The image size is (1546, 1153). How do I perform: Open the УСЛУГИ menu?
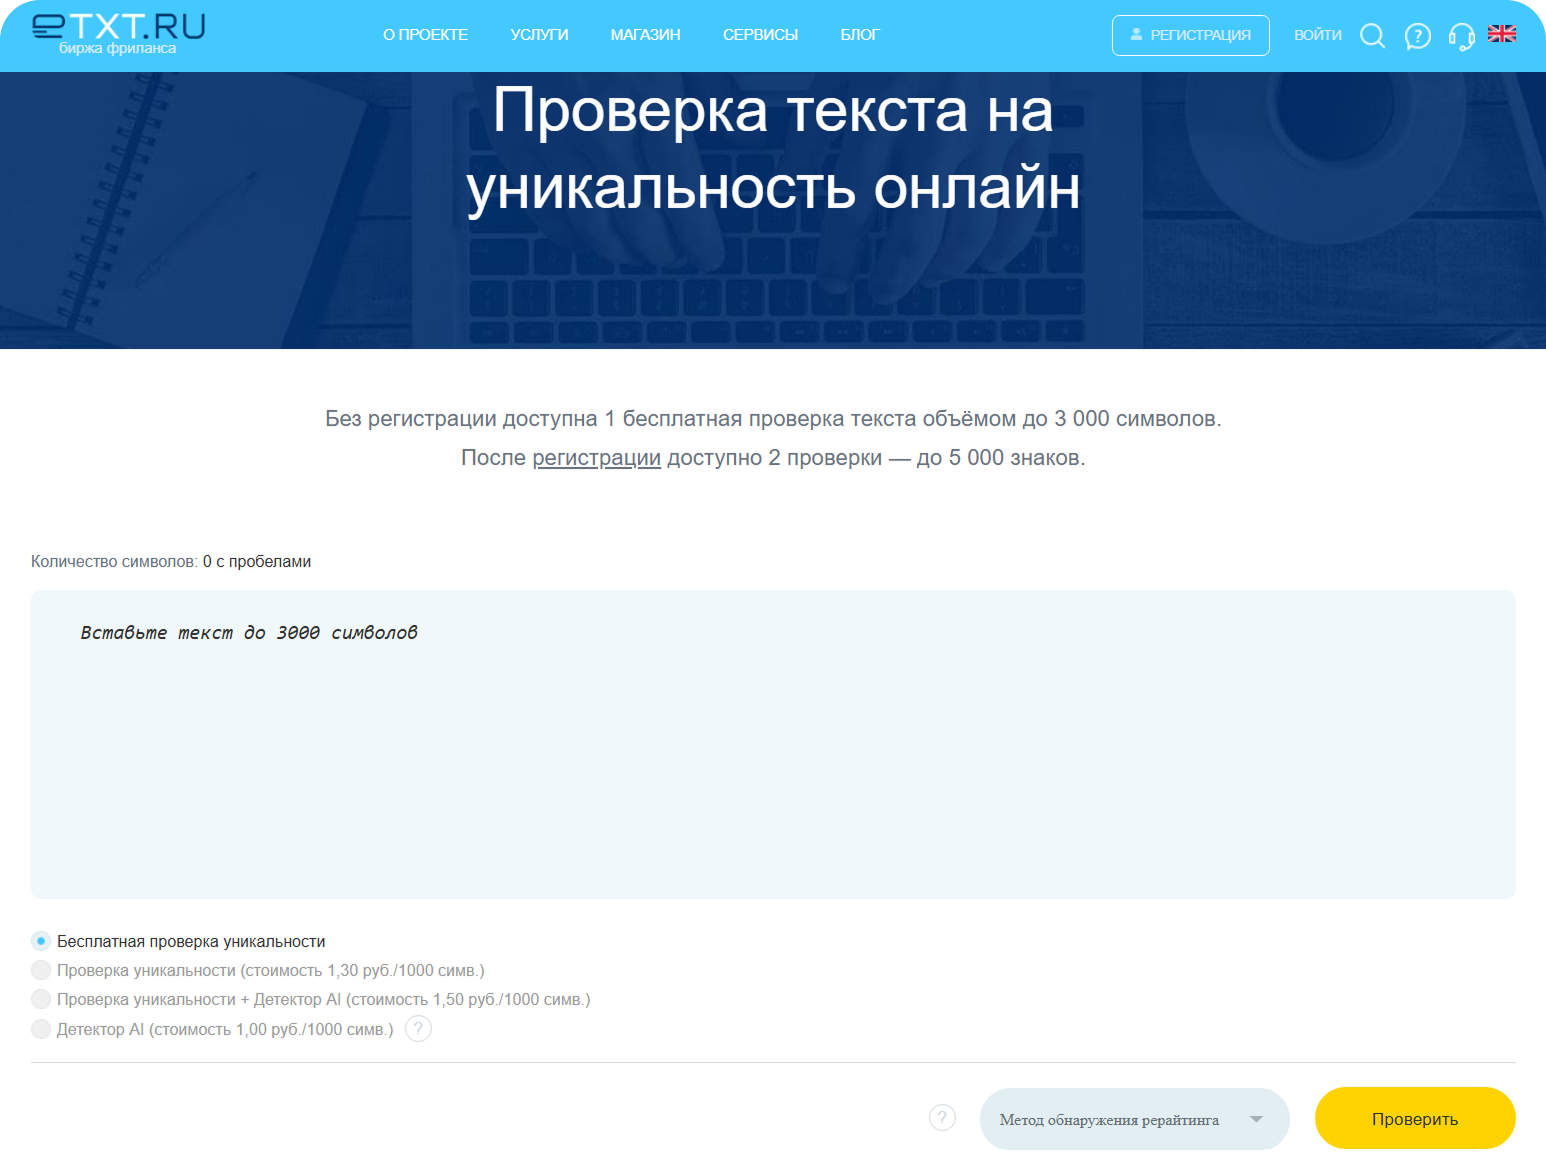tap(539, 35)
